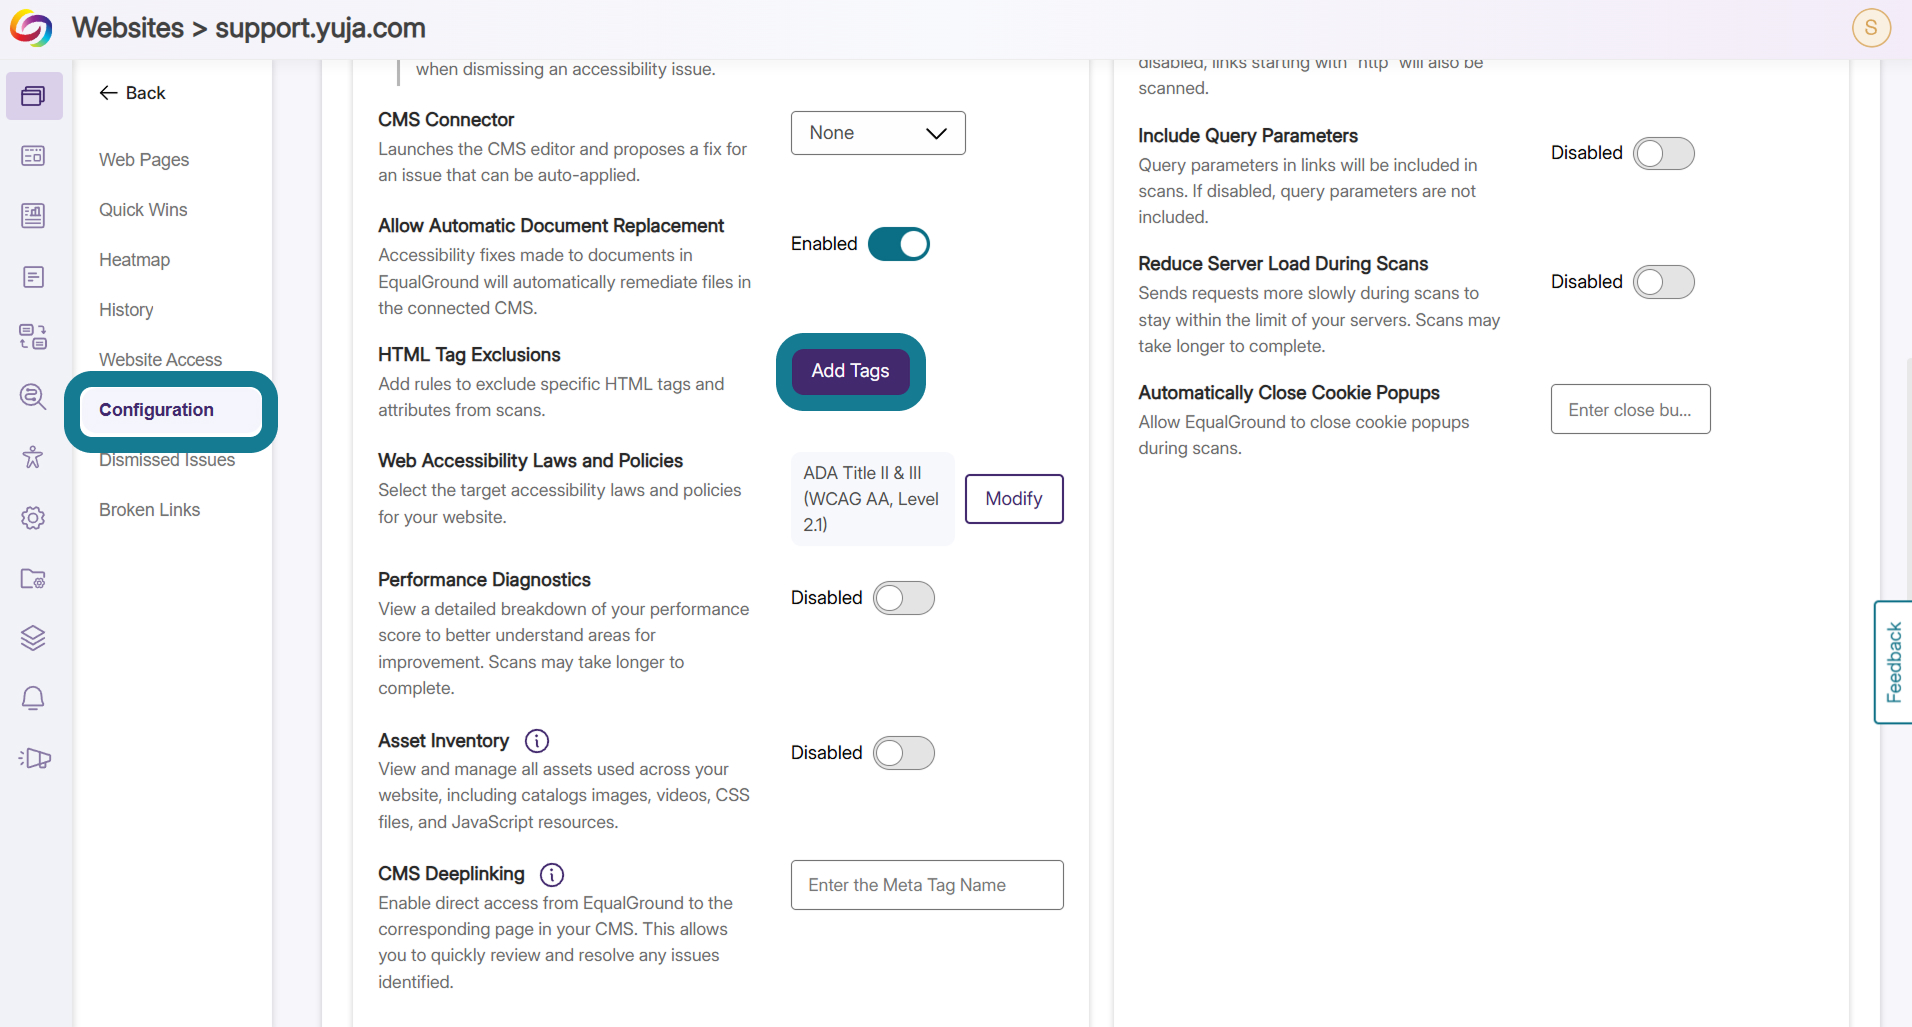1912x1027 pixels.
Task: Open the layers stack icon in sidebar
Action: pyautogui.click(x=33, y=638)
